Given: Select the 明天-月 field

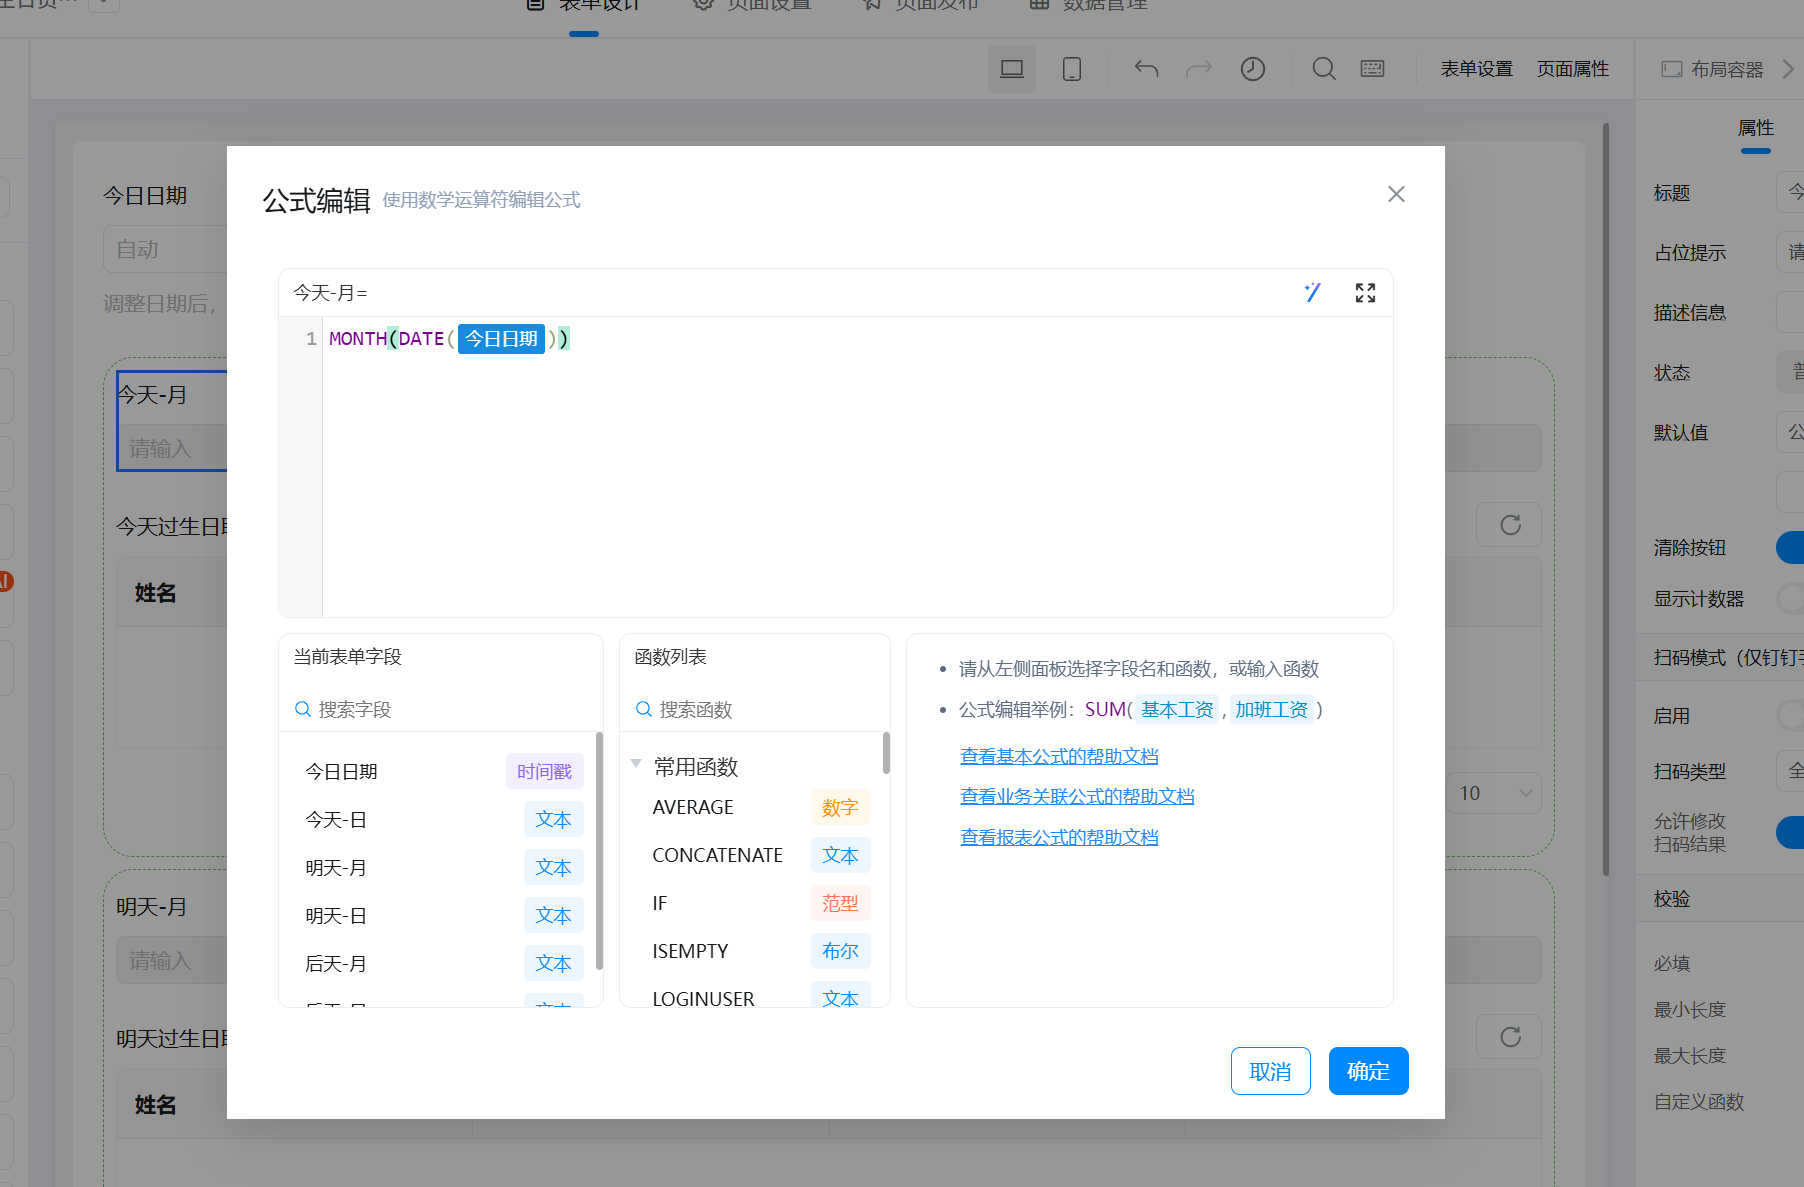Looking at the screenshot, I should [441, 867].
